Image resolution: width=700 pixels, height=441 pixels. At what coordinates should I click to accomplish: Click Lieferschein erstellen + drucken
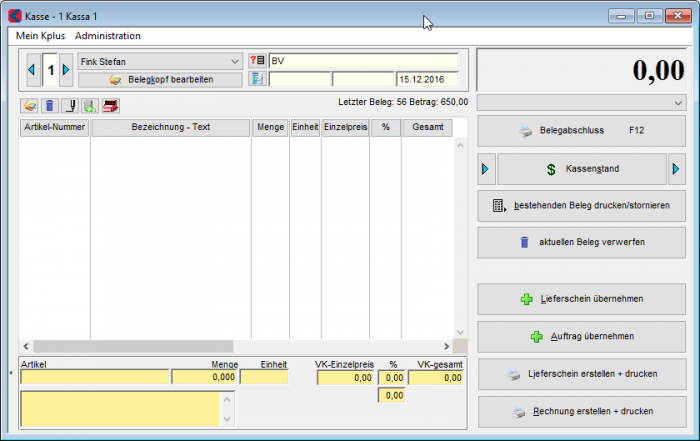pos(582,374)
